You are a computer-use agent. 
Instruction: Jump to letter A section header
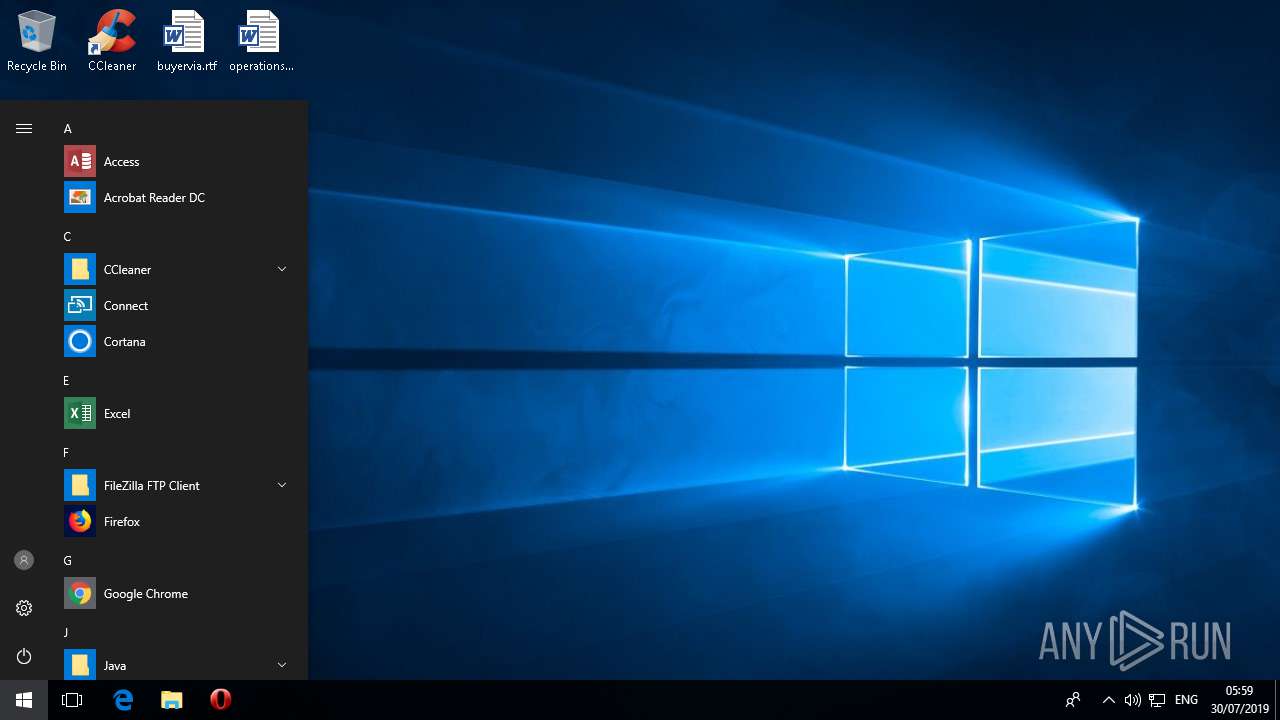pyautogui.click(x=68, y=129)
